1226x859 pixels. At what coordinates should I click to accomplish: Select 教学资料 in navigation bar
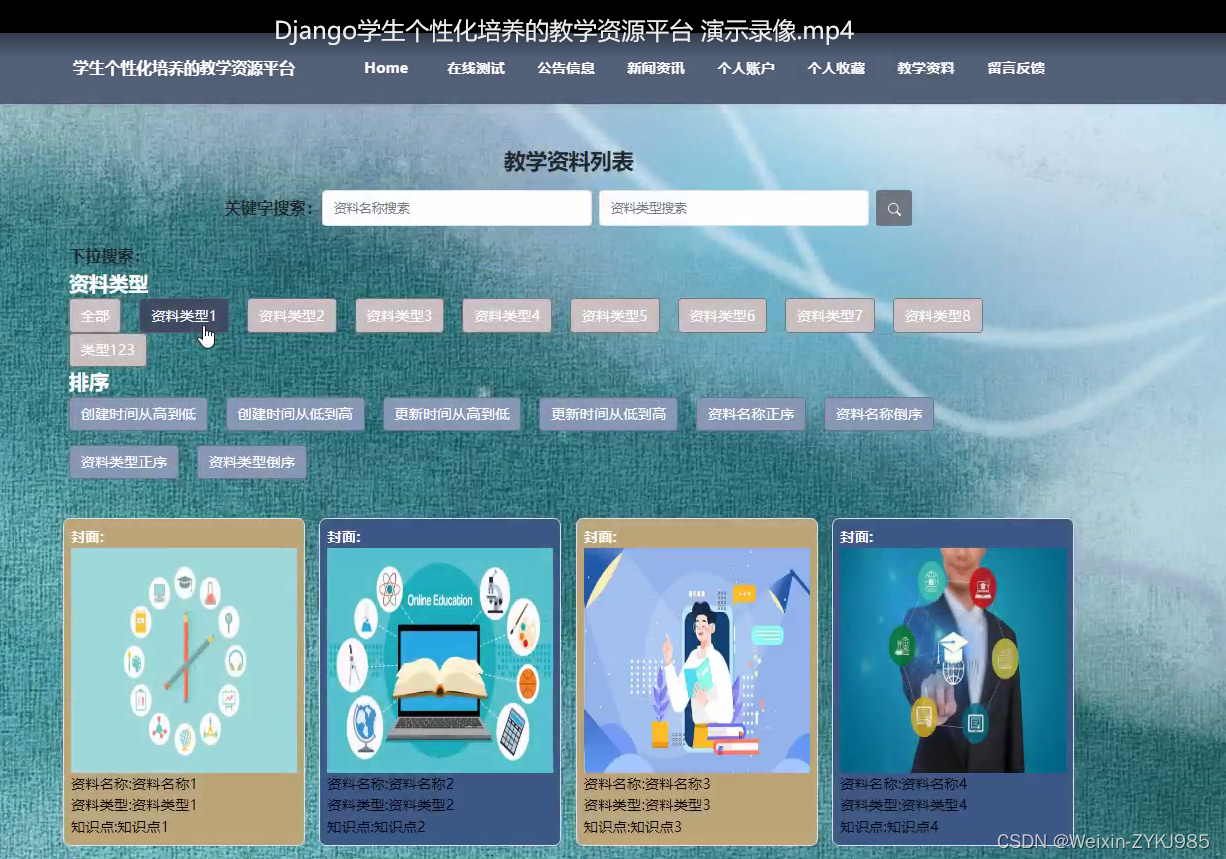pyautogui.click(x=926, y=68)
